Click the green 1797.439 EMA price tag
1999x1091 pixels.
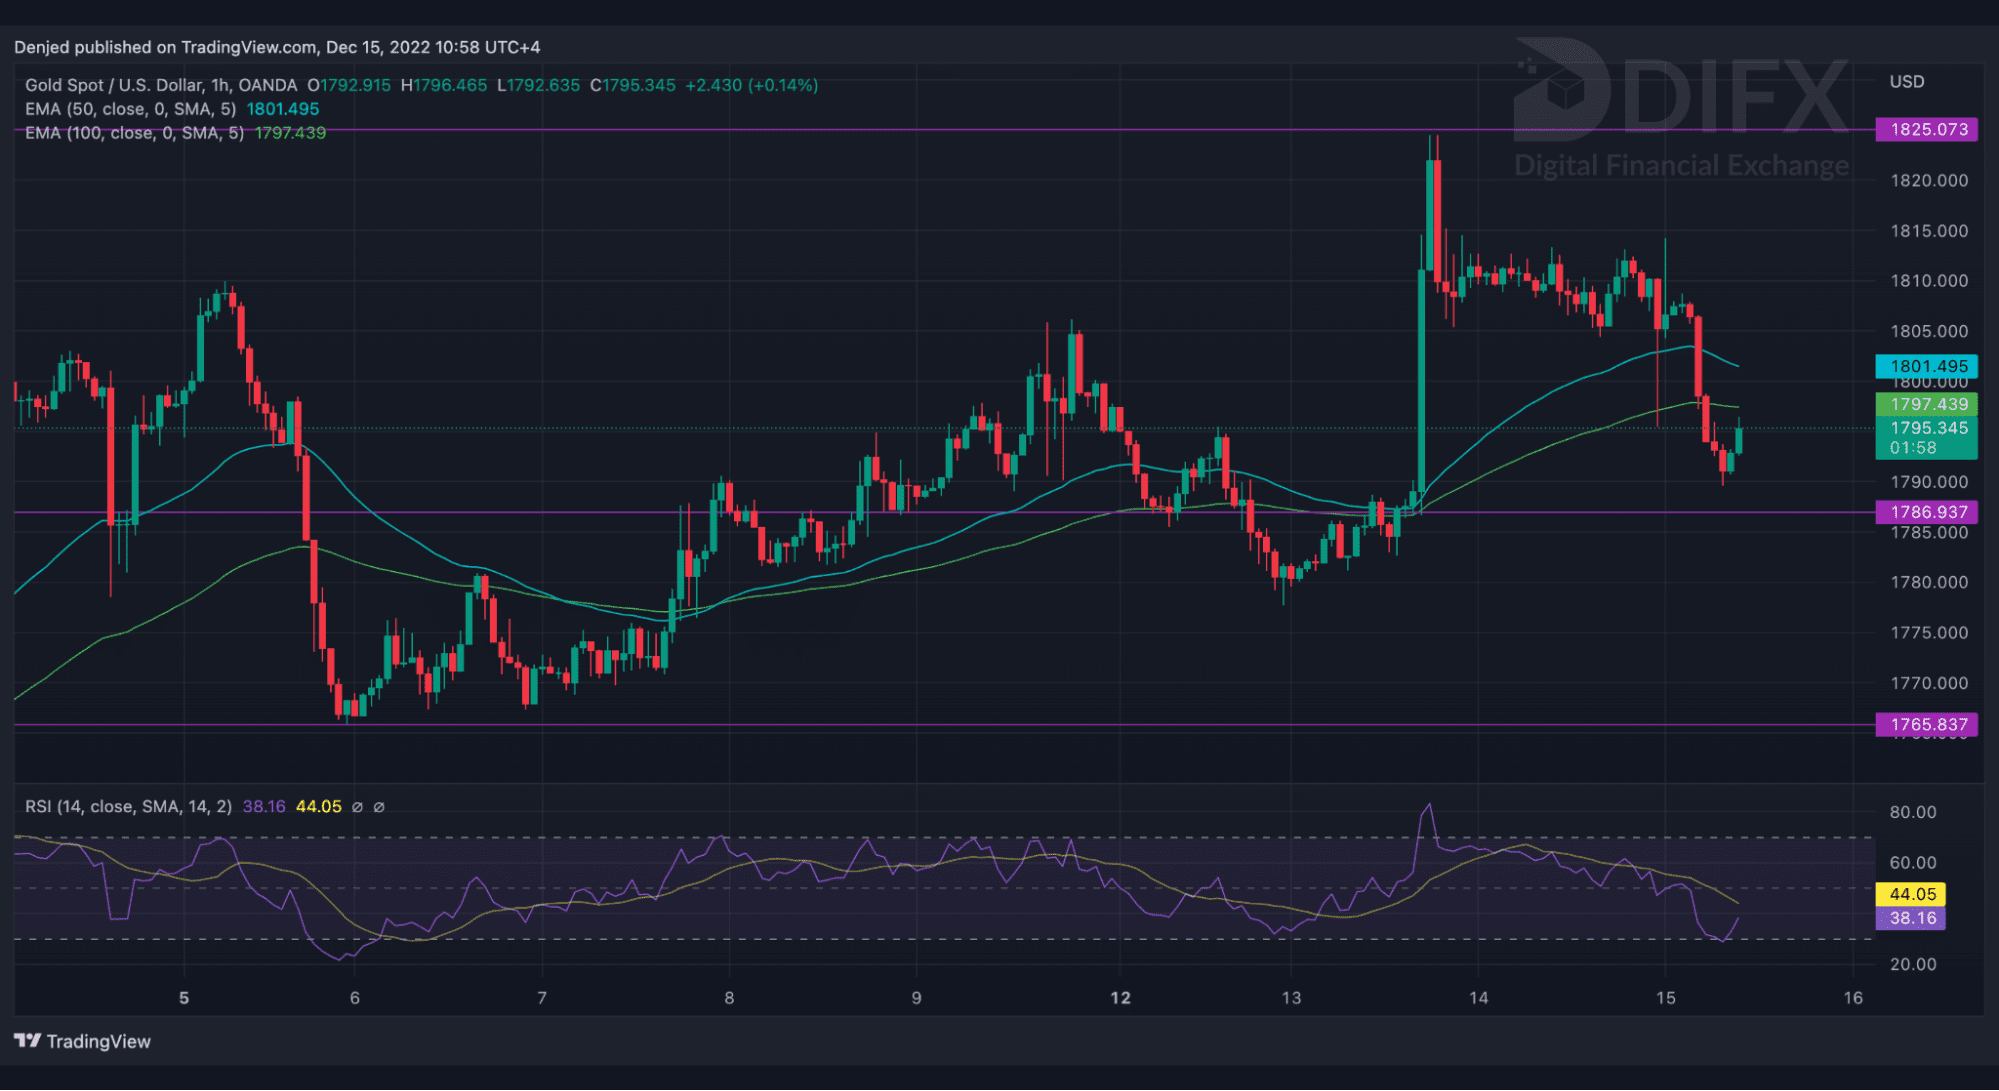pyautogui.click(x=1927, y=404)
